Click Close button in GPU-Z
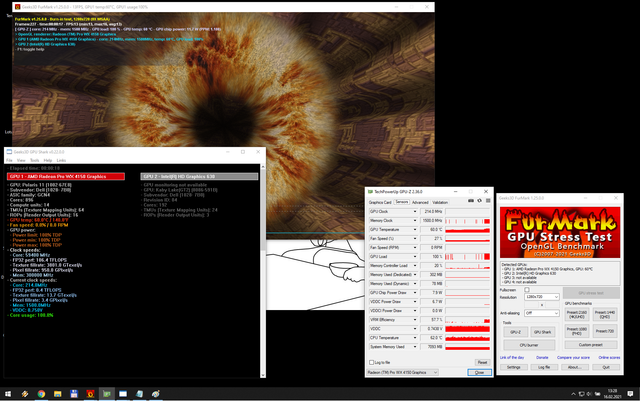Screen dimensions: 640x401 click(x=479, y=372)
